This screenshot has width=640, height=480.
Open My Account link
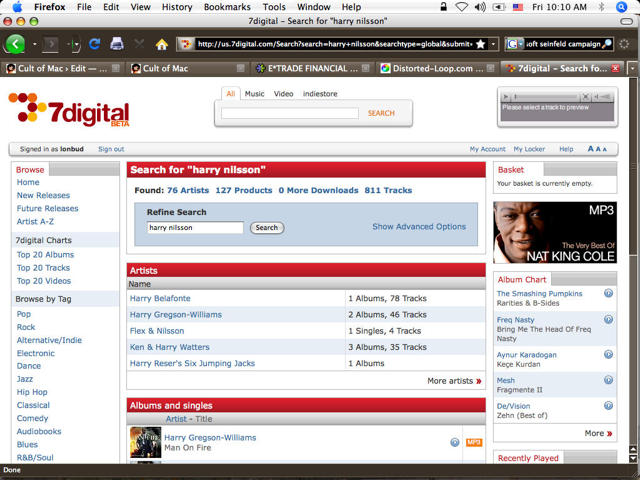click(487, 149)
